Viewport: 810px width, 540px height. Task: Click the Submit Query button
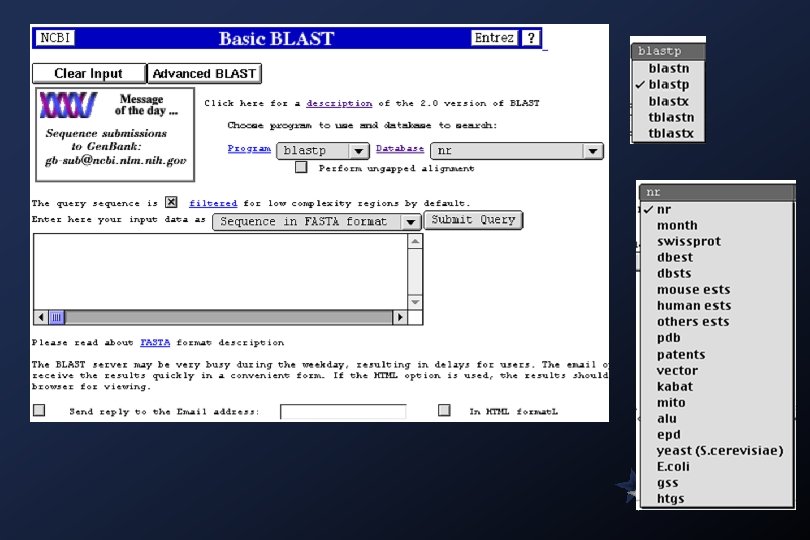click(473, 220)
